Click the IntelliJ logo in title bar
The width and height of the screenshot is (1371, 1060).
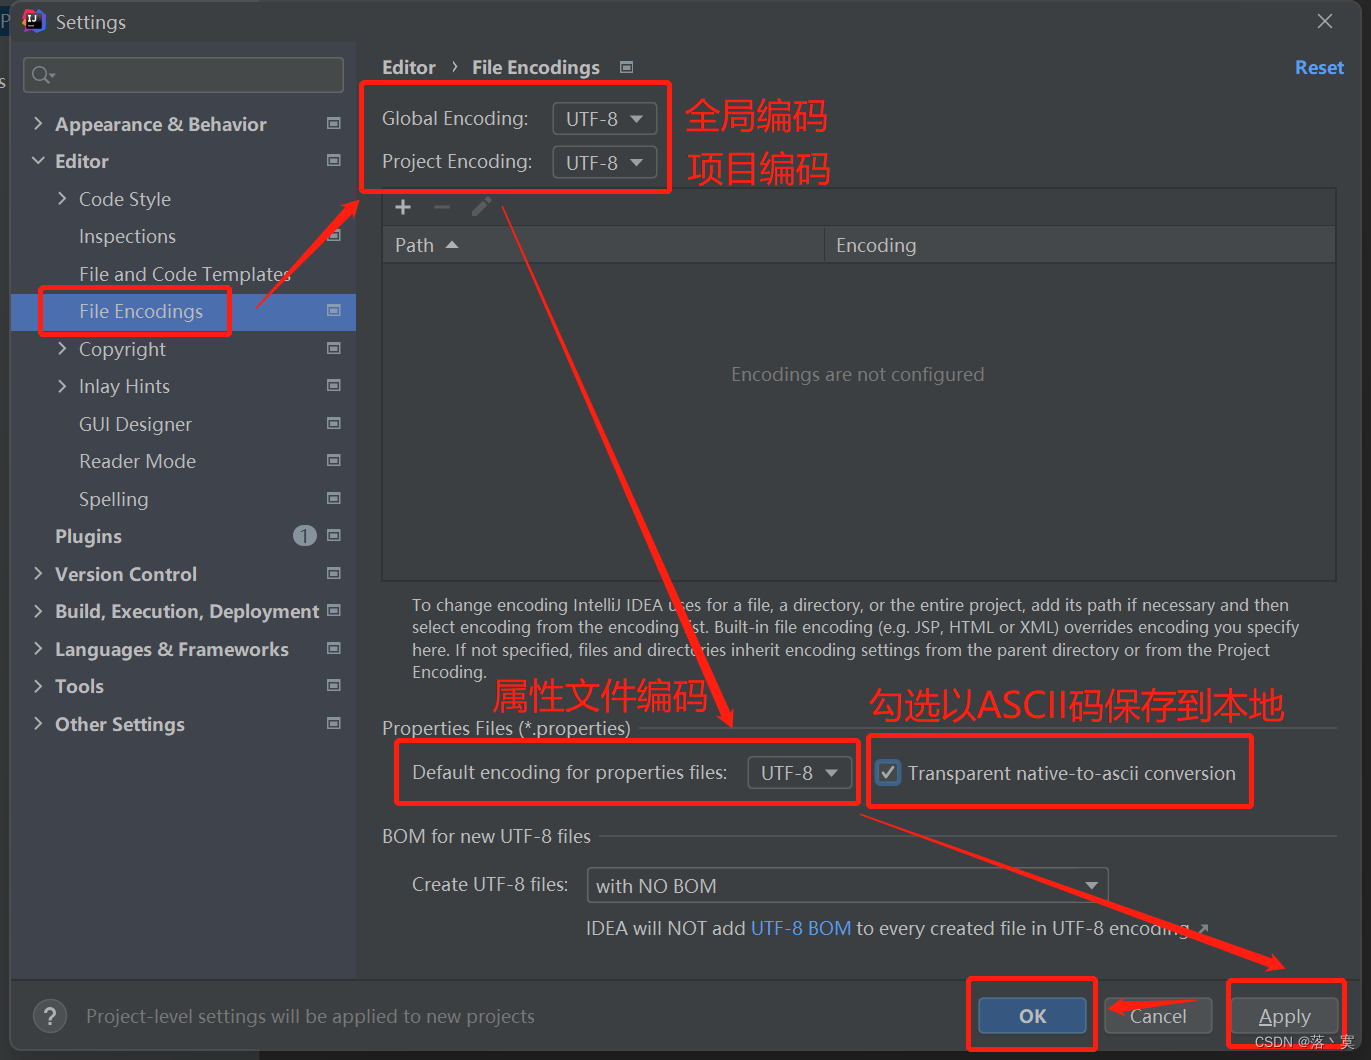coord(34,21)
